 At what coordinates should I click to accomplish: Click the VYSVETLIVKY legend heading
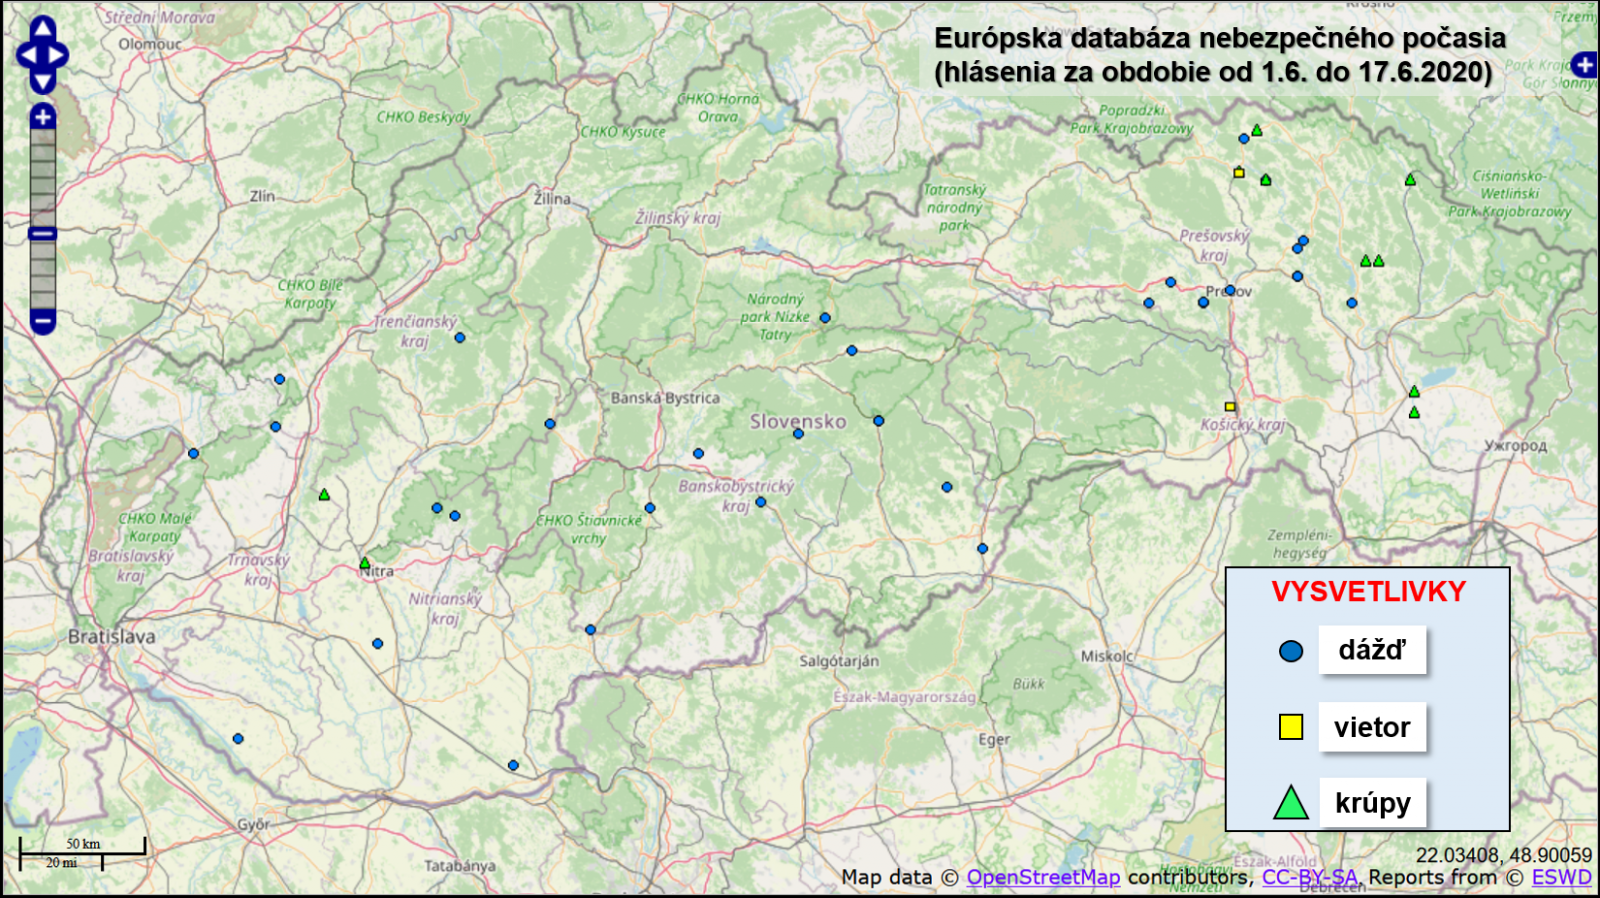pyautogui.click(x=1368, y=592)
